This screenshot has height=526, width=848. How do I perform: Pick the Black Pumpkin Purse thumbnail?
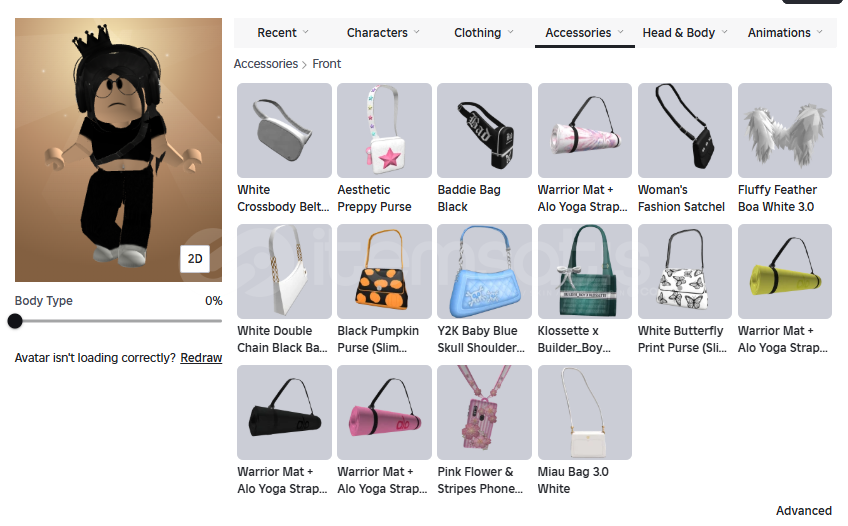(384, 271)
